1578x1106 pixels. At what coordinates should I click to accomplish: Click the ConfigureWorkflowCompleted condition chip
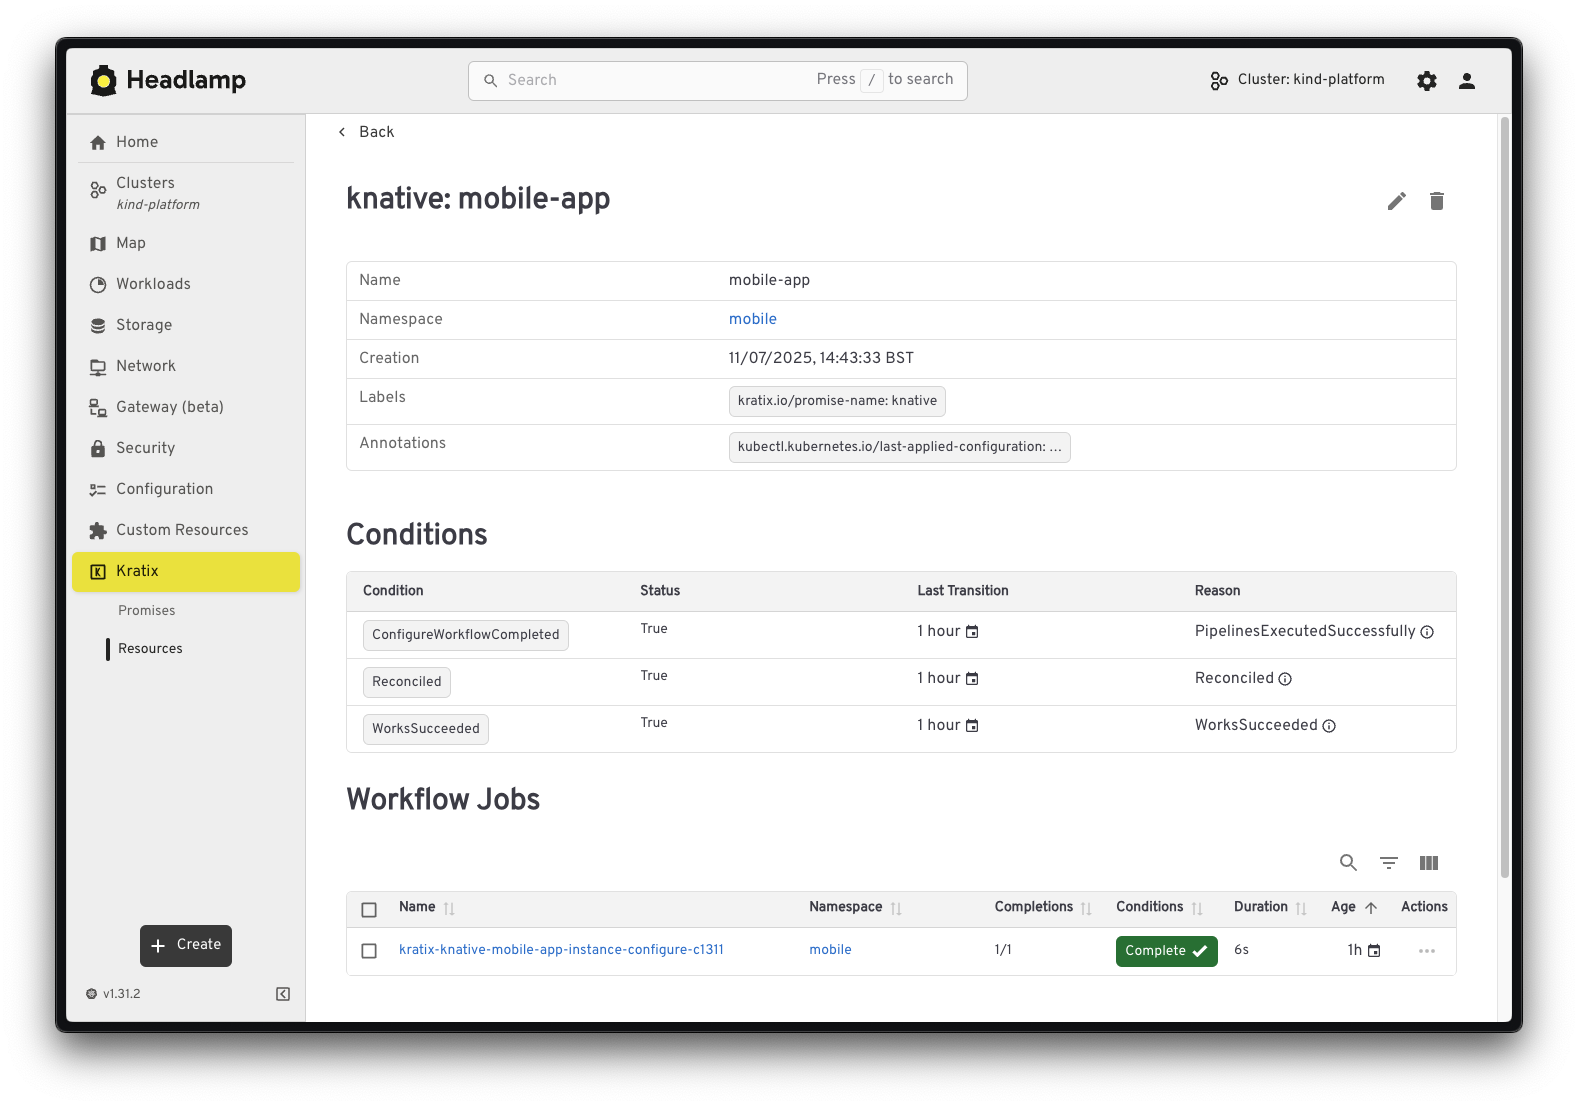466,635
